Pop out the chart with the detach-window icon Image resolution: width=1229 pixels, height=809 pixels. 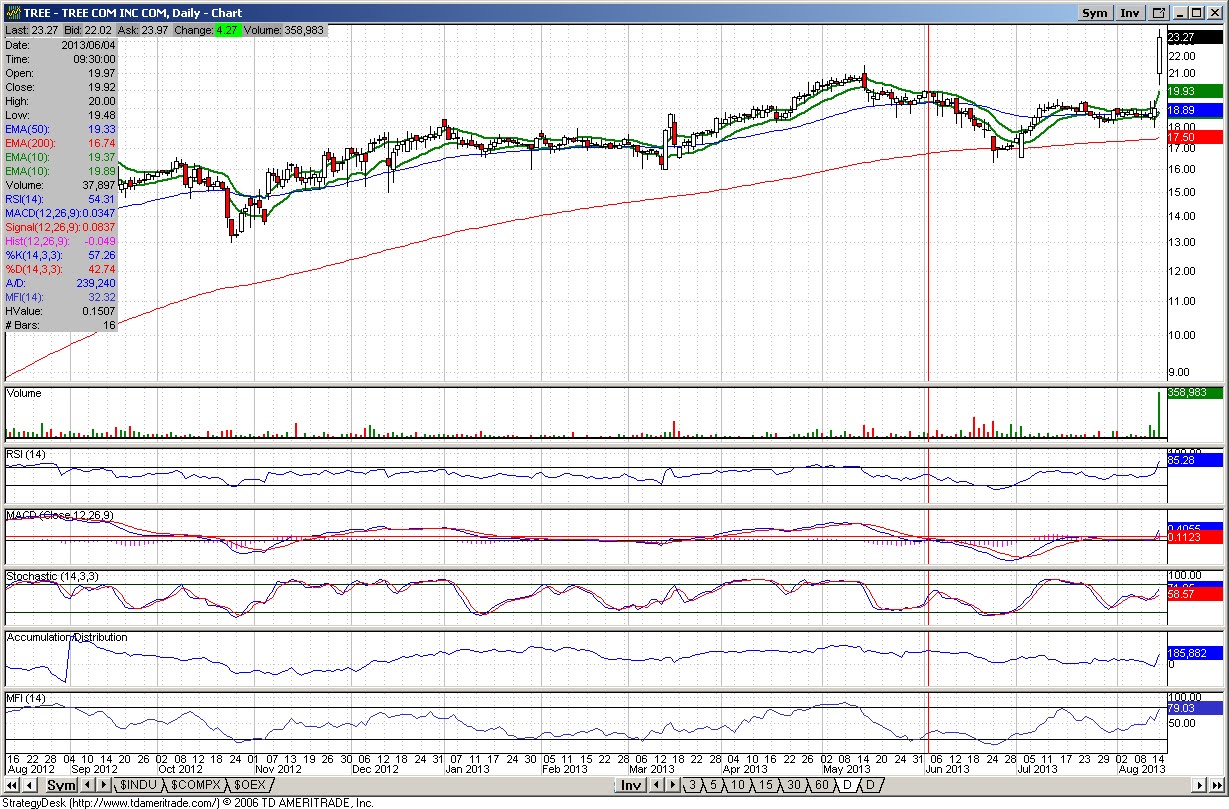coord(1159,13)
